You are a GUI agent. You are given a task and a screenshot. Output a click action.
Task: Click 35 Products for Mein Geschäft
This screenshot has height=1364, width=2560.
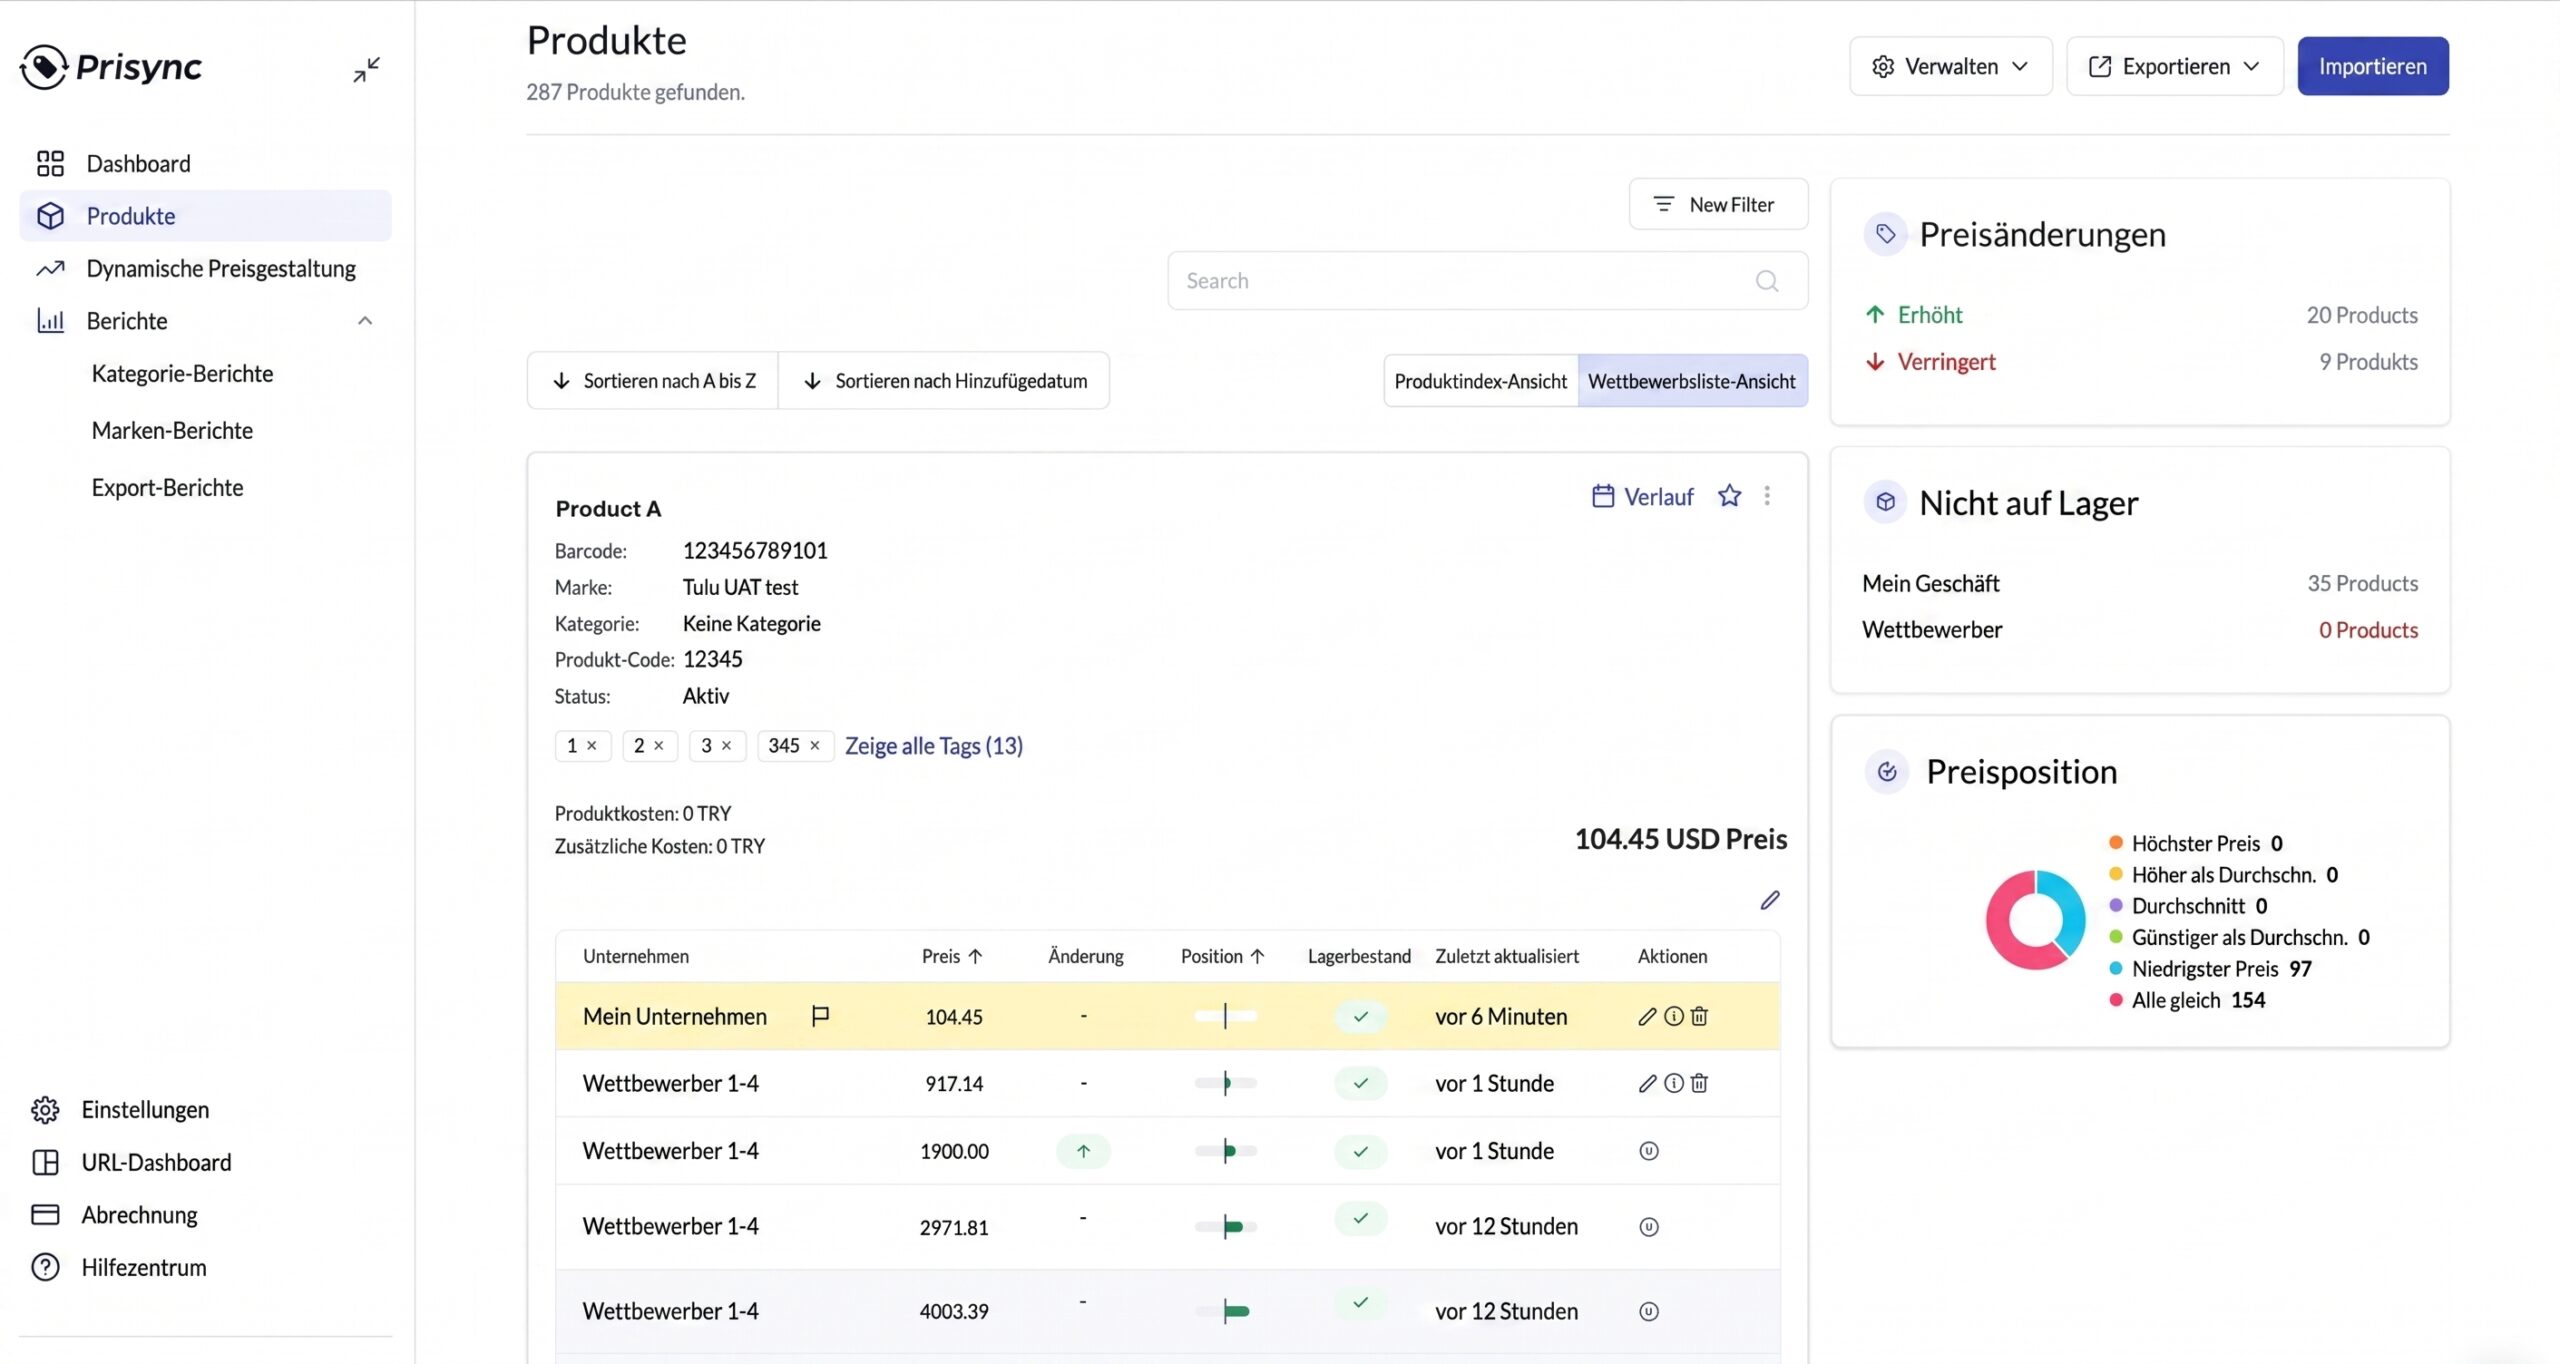[2362, 583]
